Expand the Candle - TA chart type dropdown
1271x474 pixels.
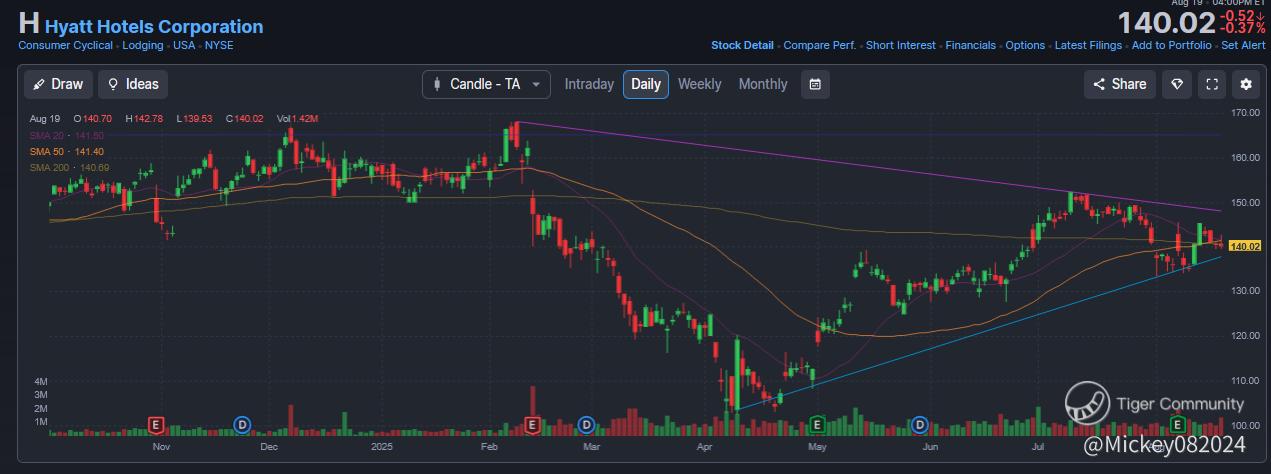[486, 84]
